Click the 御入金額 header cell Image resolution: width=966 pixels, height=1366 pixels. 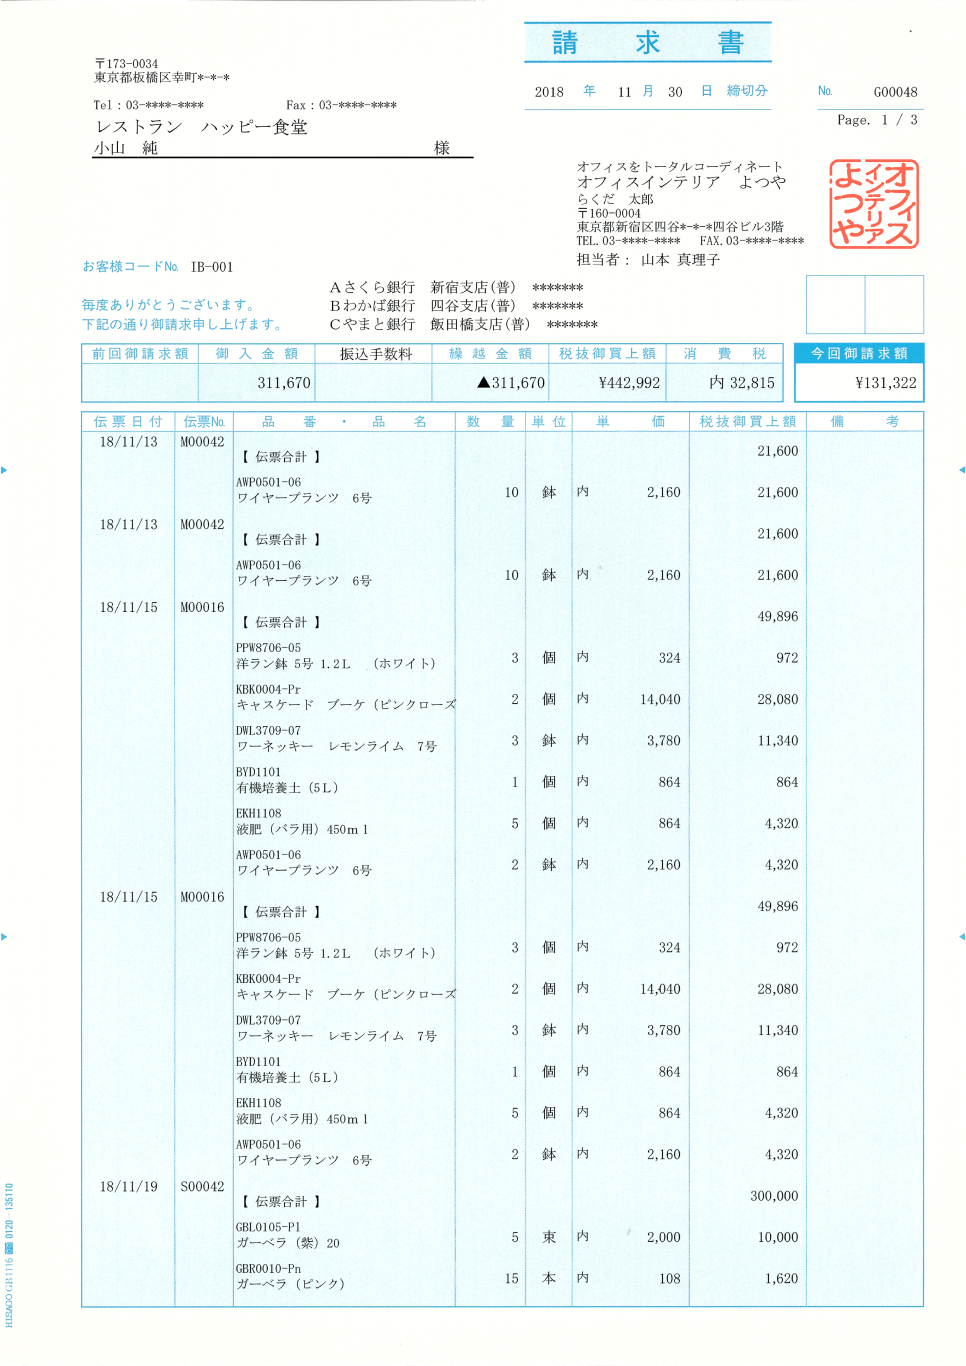click(257, 354)
